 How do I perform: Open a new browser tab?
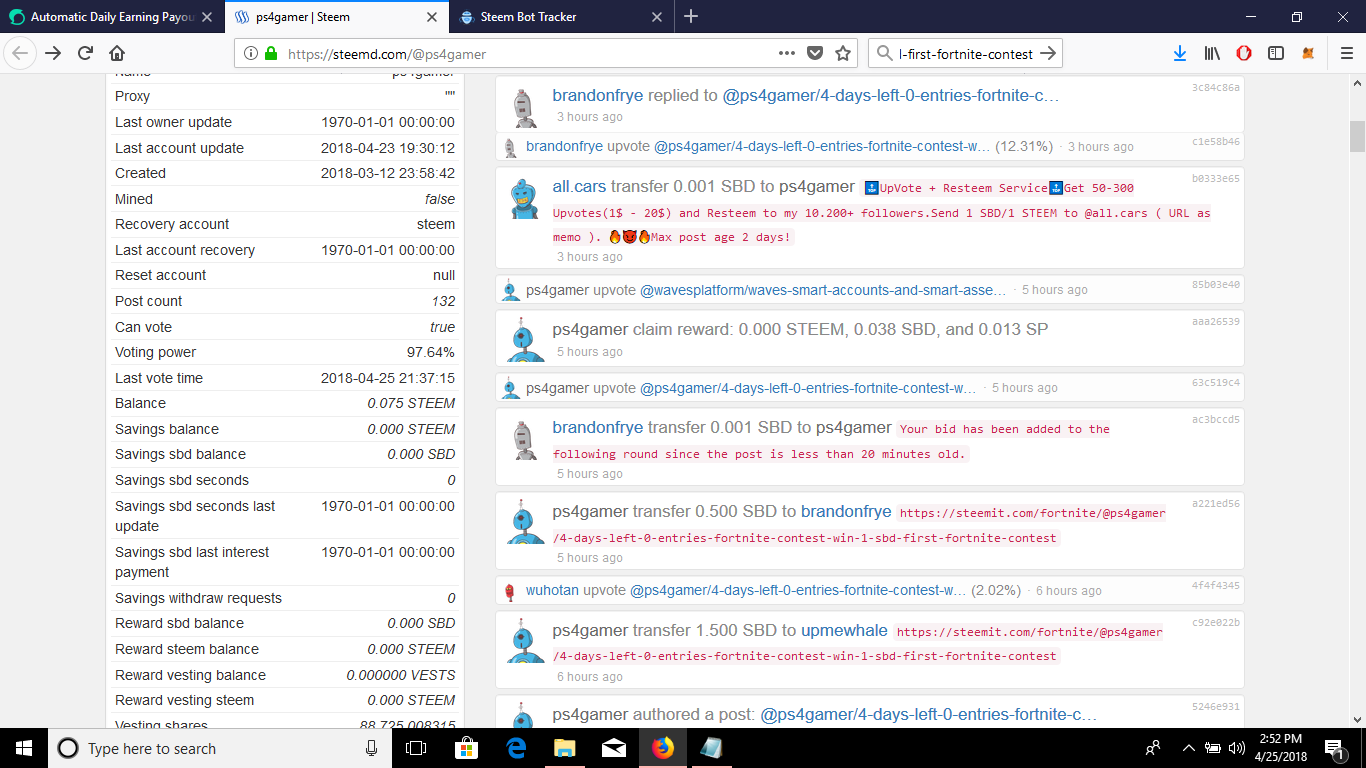(691, 16)
